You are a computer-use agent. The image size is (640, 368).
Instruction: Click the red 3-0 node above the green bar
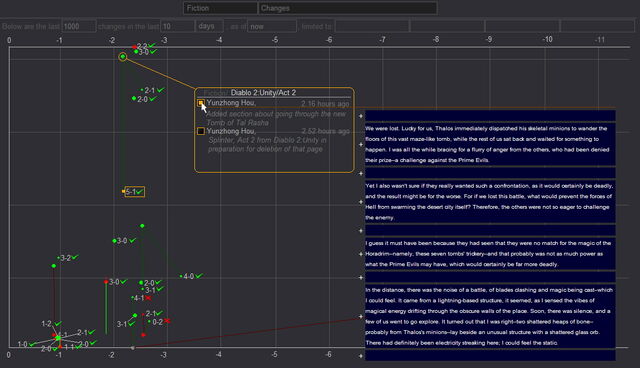pos(106,282)
